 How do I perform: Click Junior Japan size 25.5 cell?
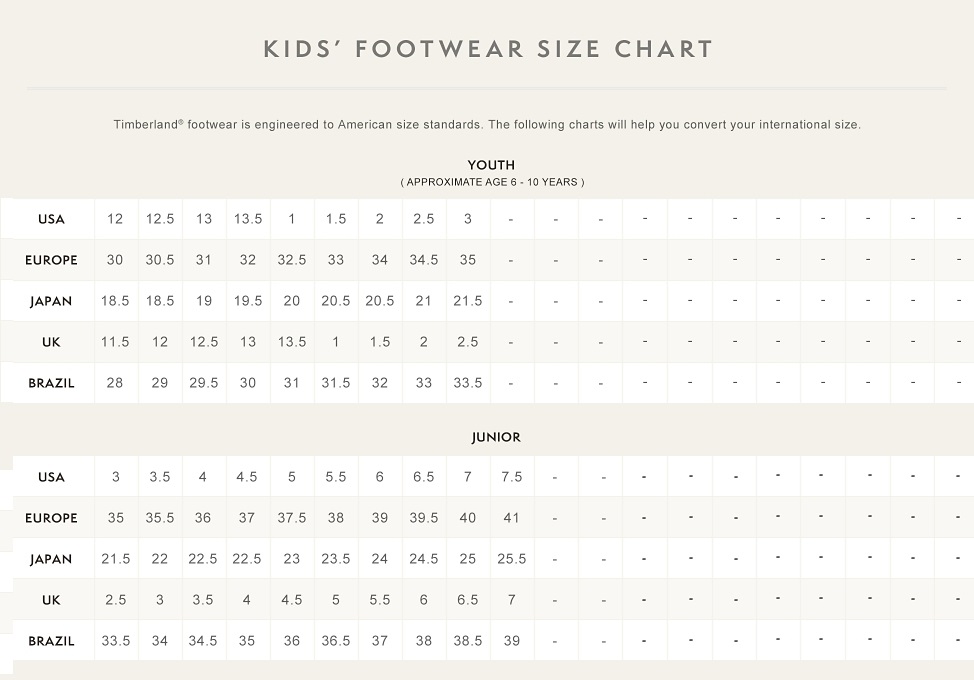pyautogui.click(x=512, y=559)
